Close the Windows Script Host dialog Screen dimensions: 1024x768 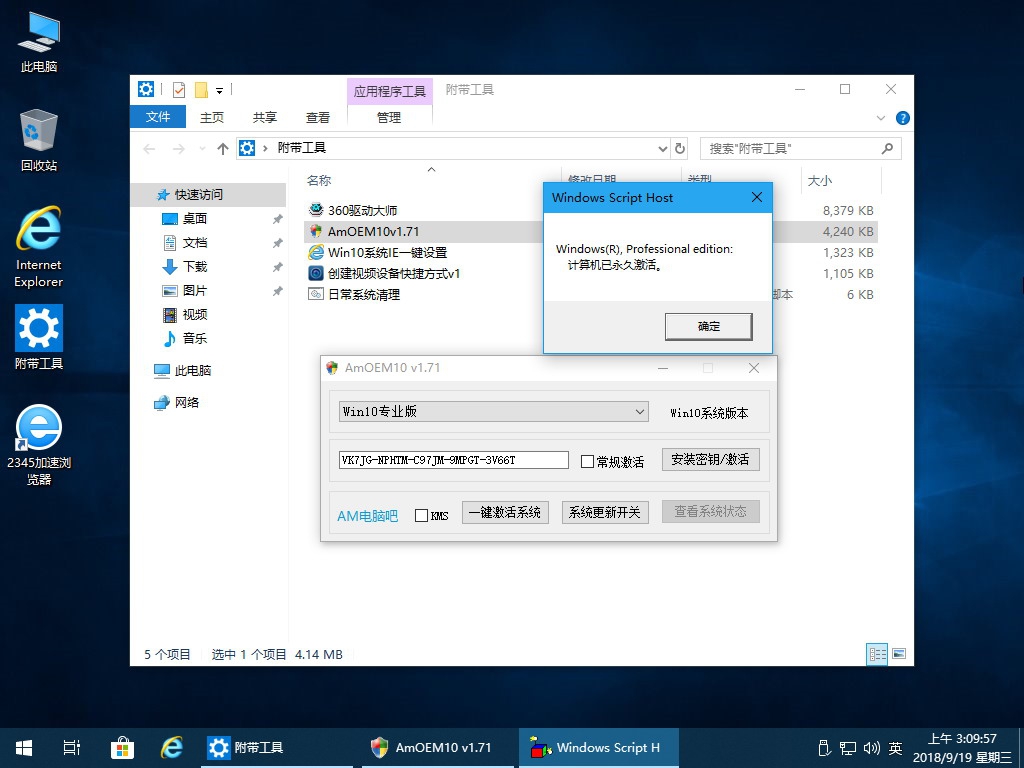[x=757, y=197]
